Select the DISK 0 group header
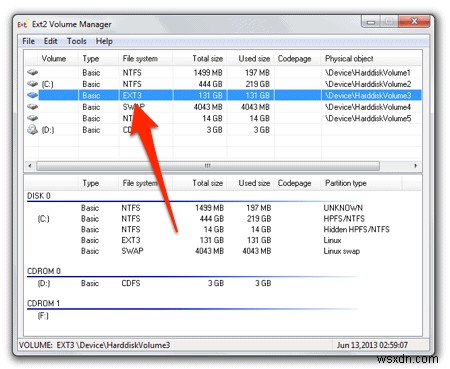 [x=39, y=196]
